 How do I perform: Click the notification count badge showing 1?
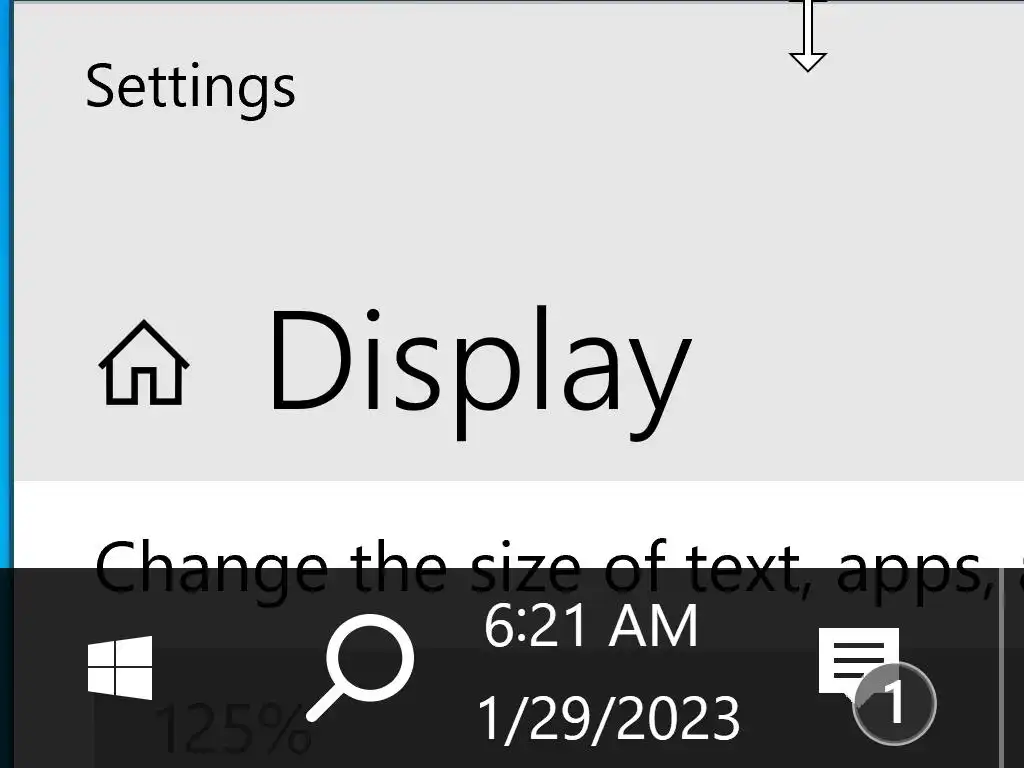tap(894, 703)
